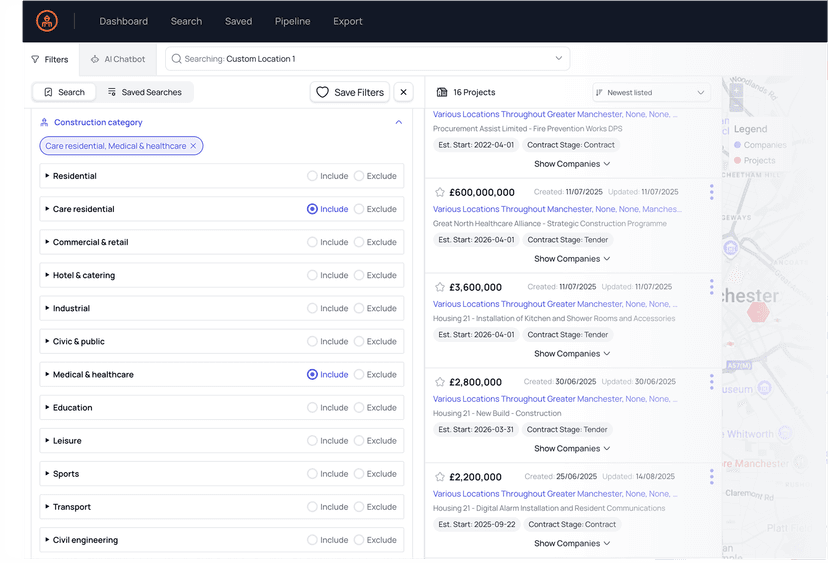The image size is (828, 563).
Task: Close the filter panel with X button
Action: (404, 92)
